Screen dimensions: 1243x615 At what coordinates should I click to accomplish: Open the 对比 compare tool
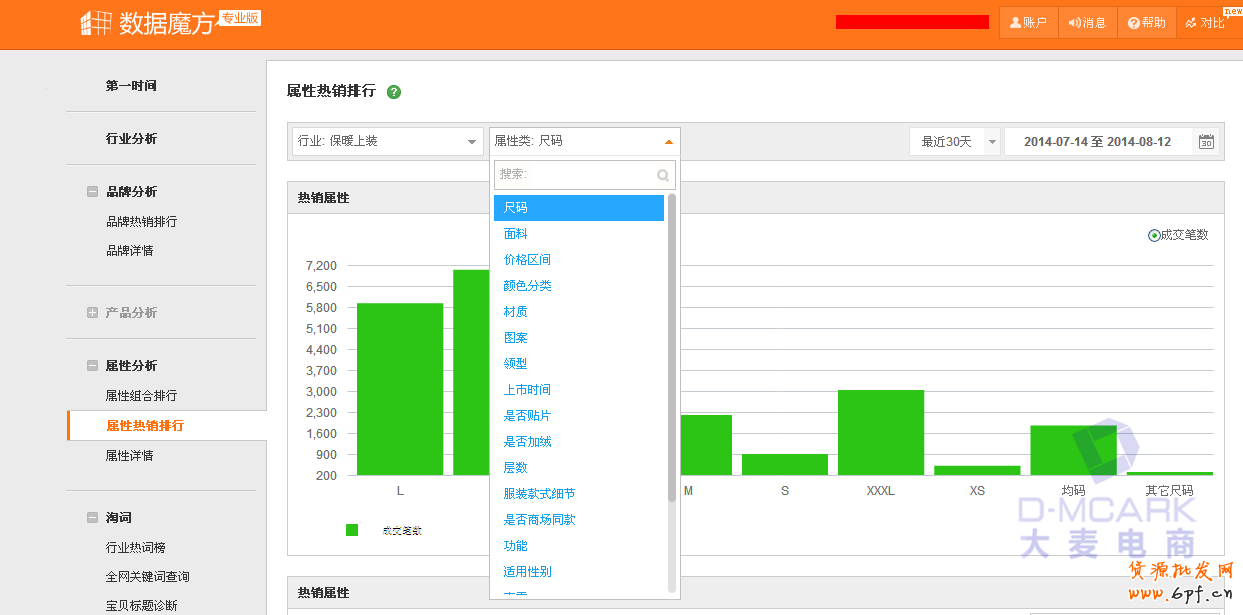(x=1205, y=23)
